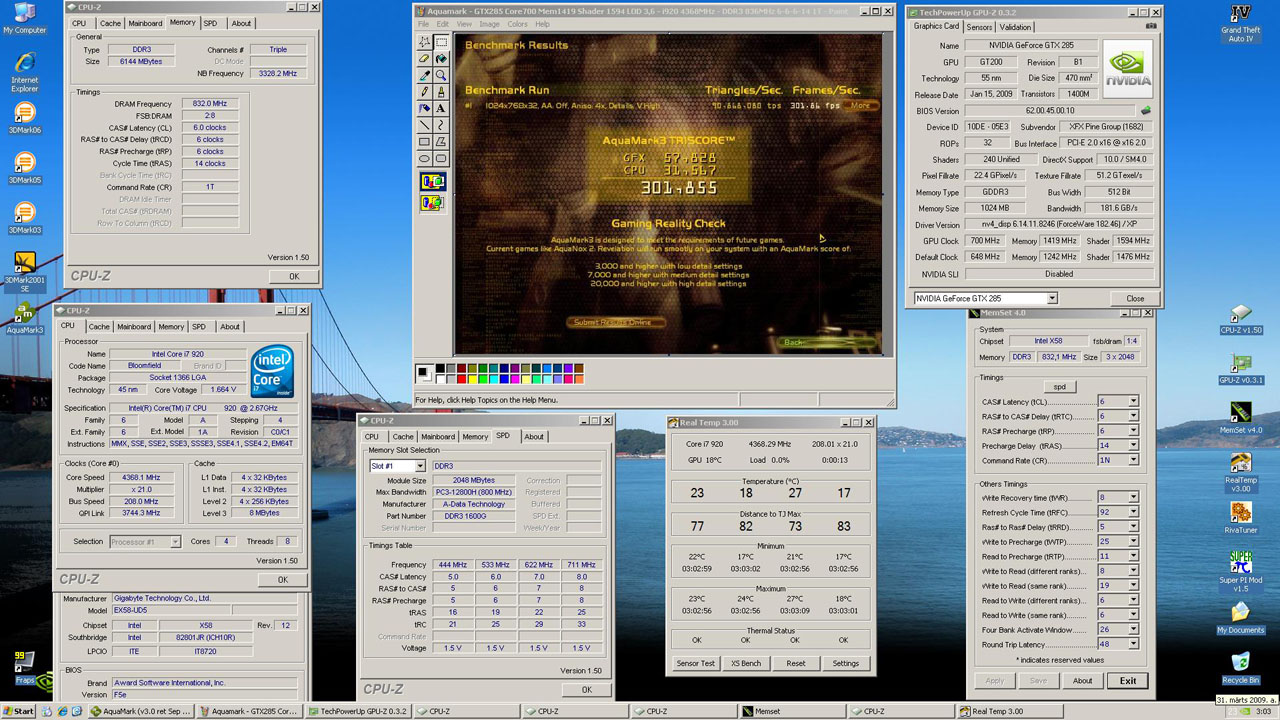
Task: Click the spd button in MemSet
Action: (x=1059, y=386)
